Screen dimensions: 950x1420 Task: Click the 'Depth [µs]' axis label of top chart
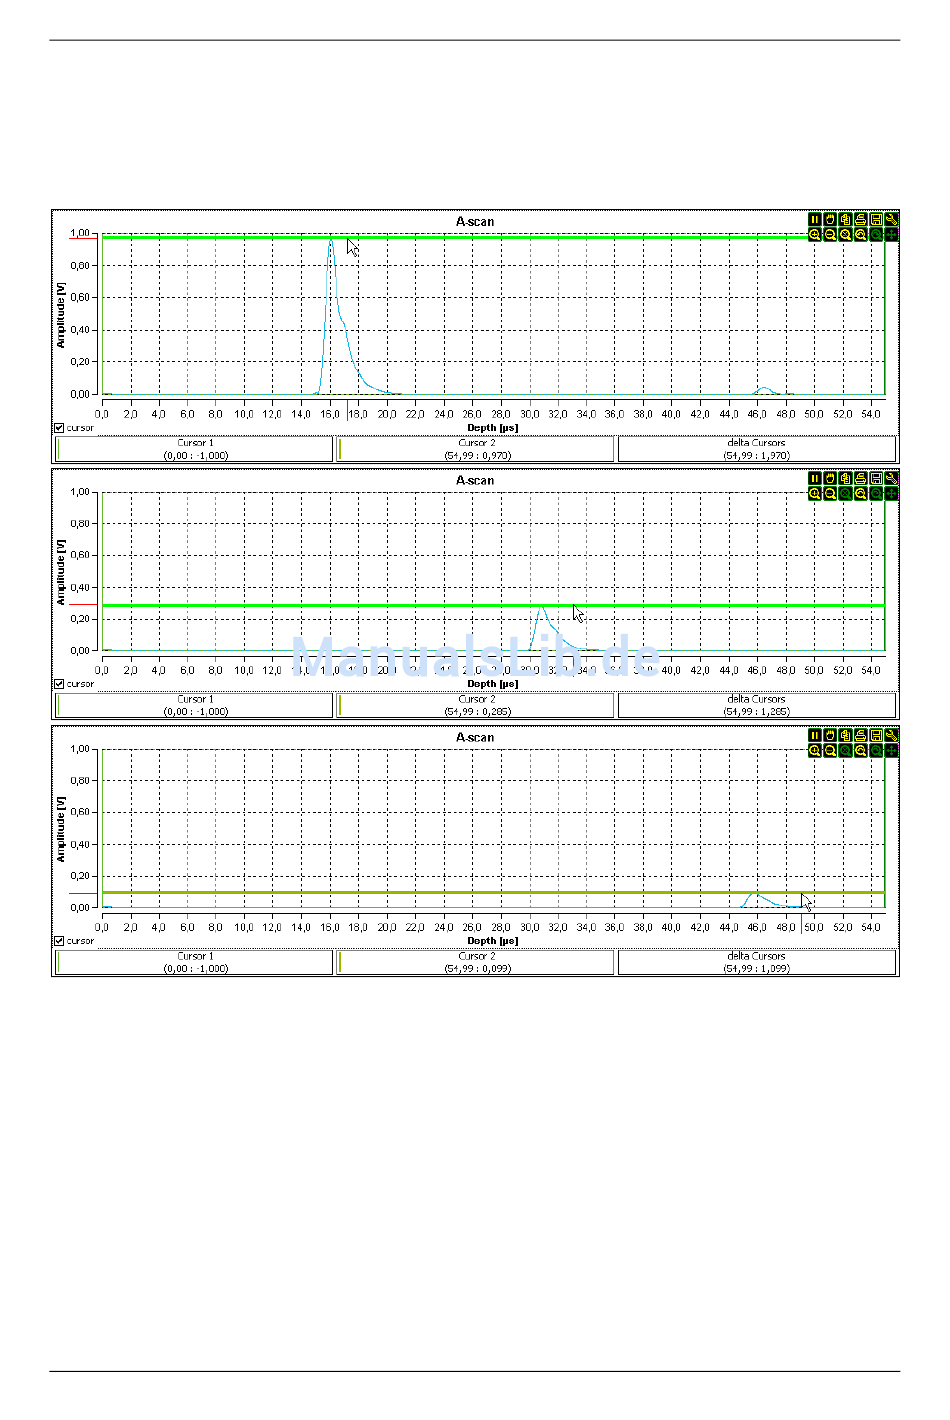click(x=493, y=428)
